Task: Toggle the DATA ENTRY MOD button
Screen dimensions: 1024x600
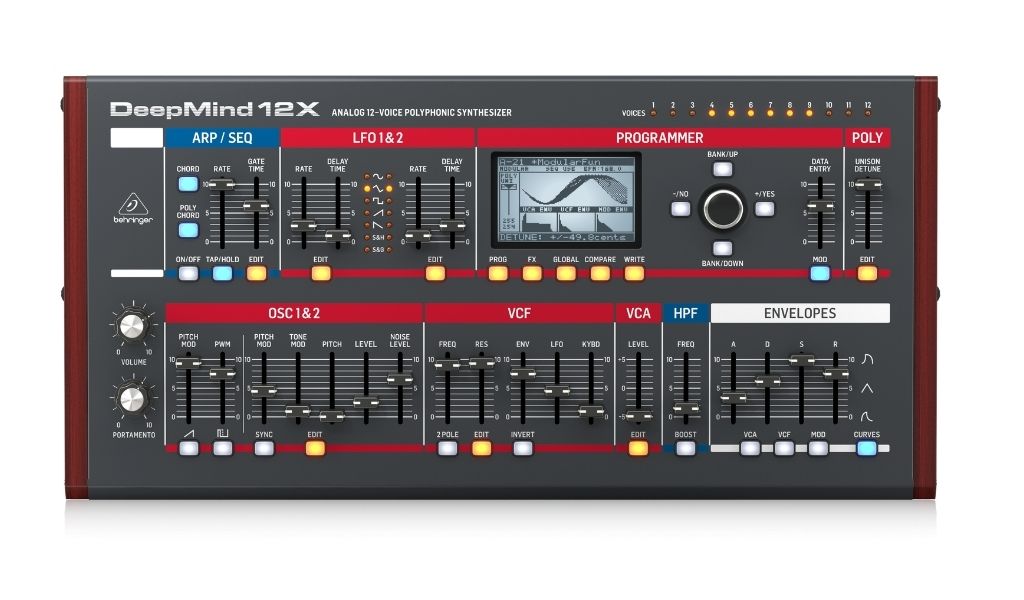Action: pos(820,274)
